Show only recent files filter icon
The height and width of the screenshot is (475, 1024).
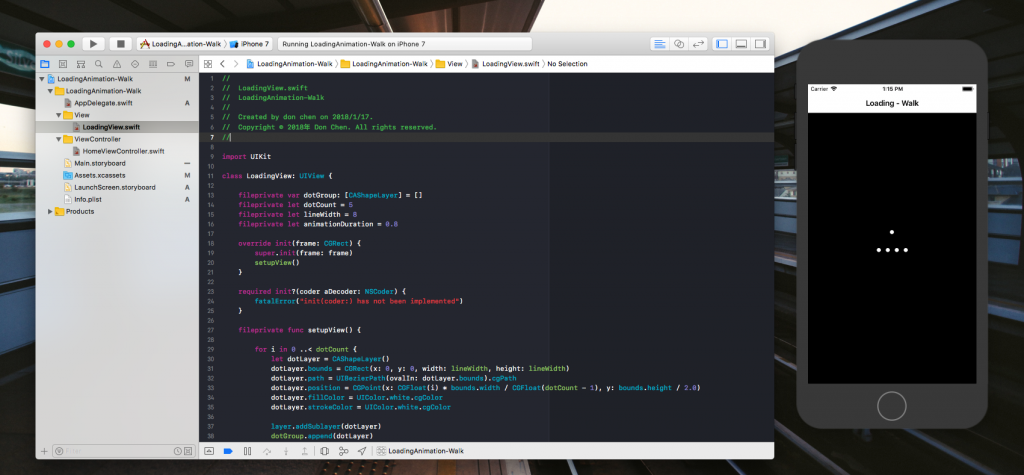(177, 451)
